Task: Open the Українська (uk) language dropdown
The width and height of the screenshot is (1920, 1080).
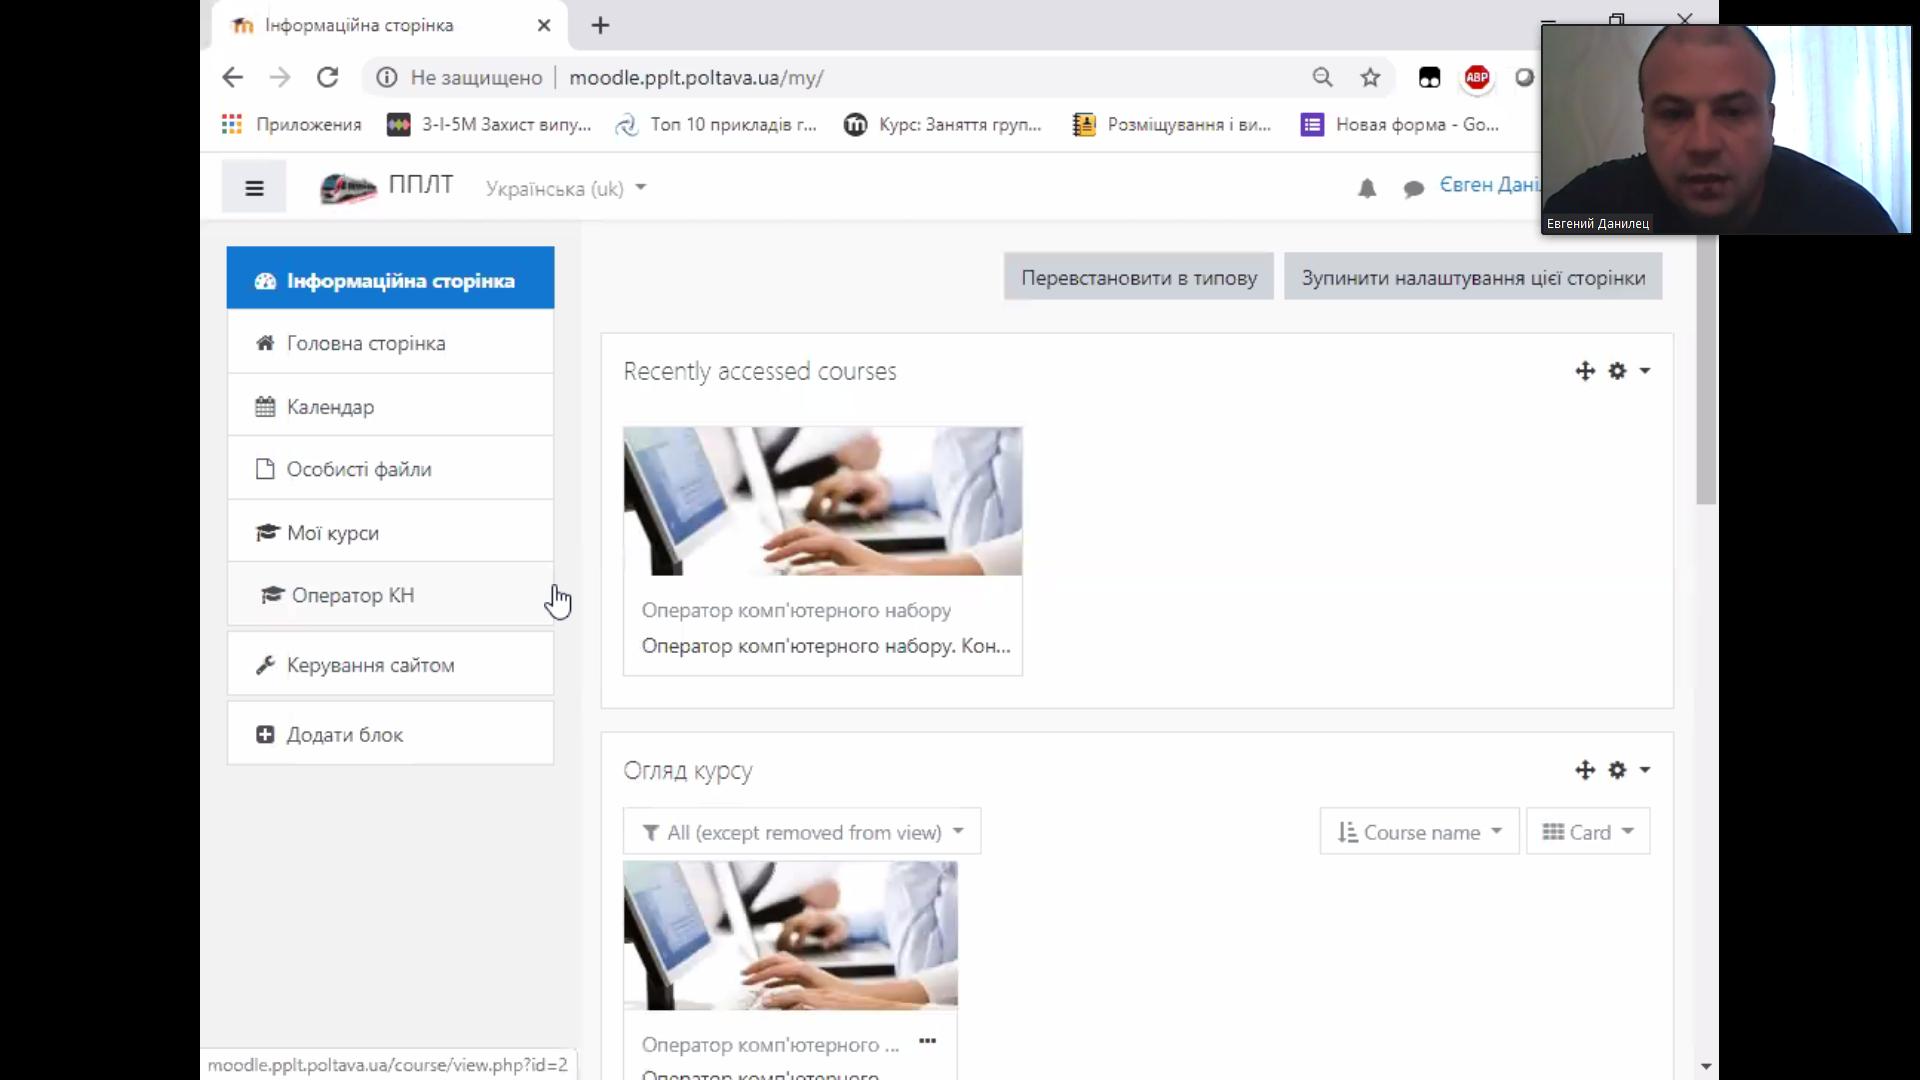Action: 566,188
